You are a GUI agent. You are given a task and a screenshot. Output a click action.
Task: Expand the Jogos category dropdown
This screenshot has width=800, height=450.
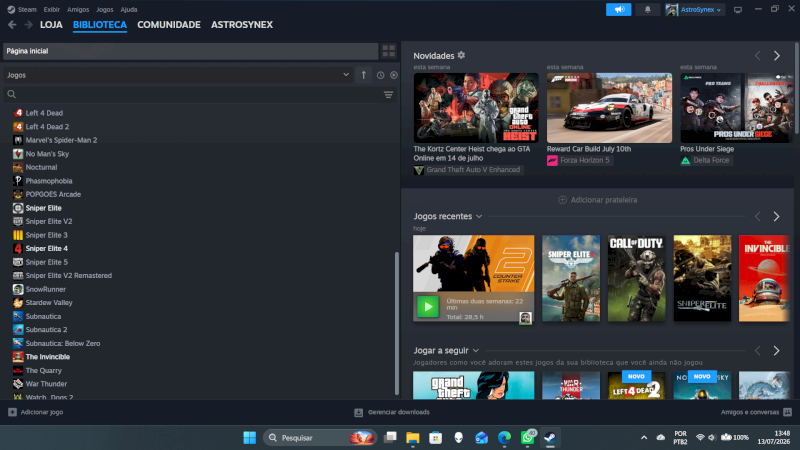point(346,74)
